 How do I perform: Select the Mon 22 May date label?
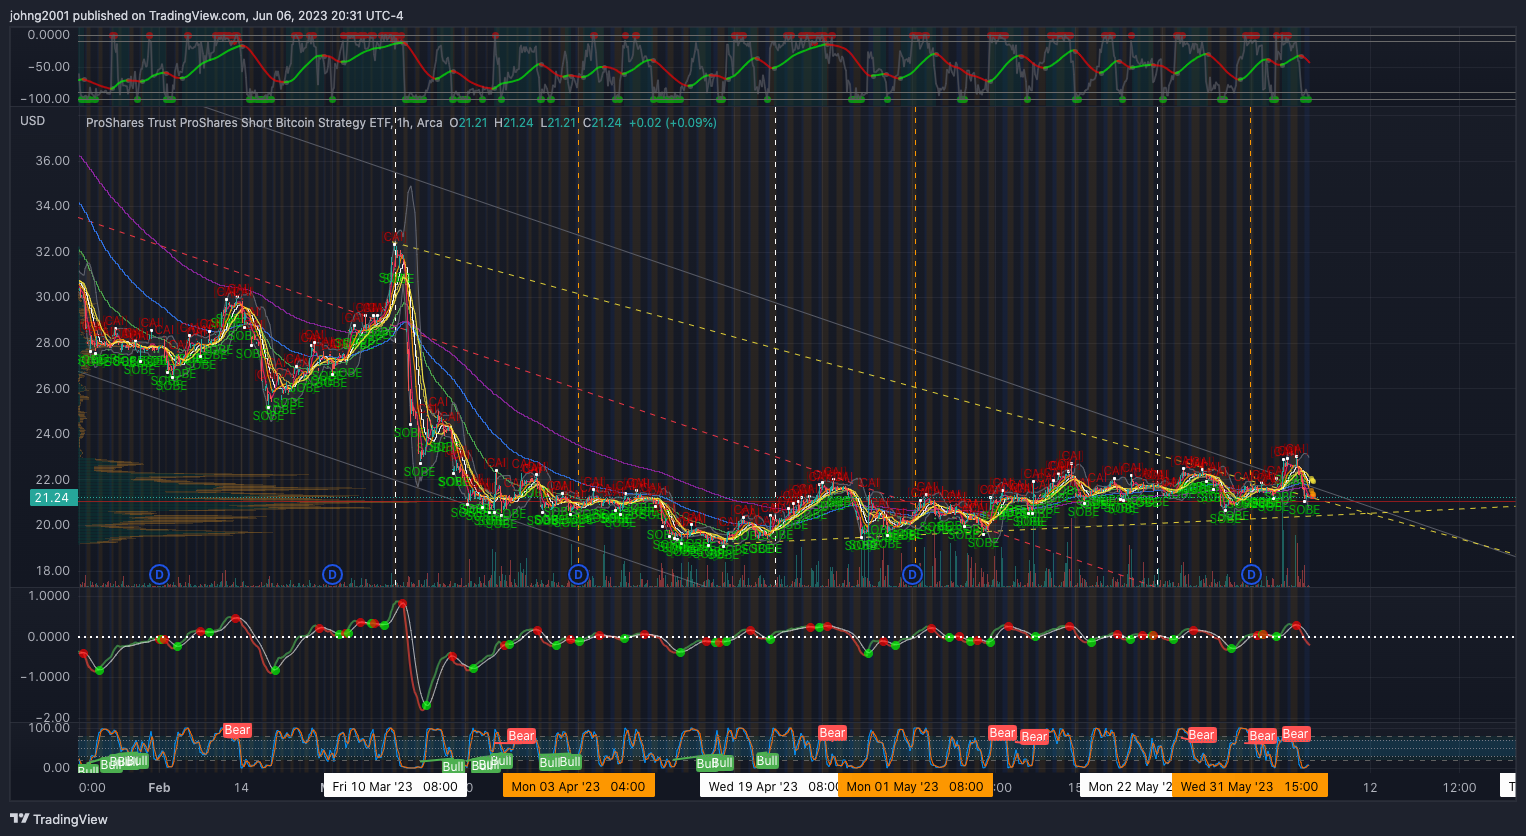tap(1126, 786)
